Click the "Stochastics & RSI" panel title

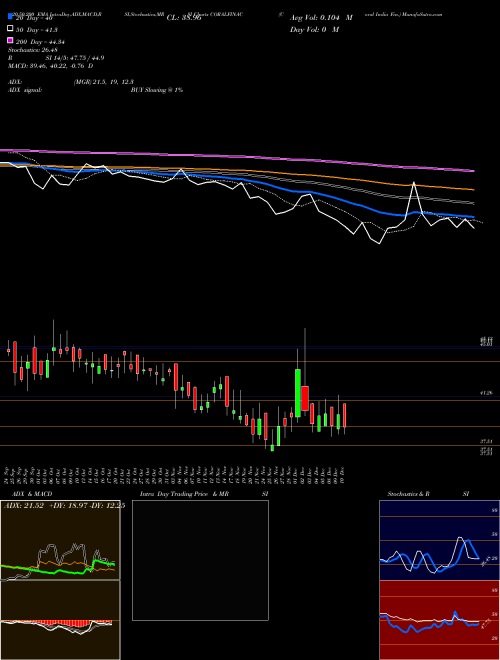click(x=428, y=494)
